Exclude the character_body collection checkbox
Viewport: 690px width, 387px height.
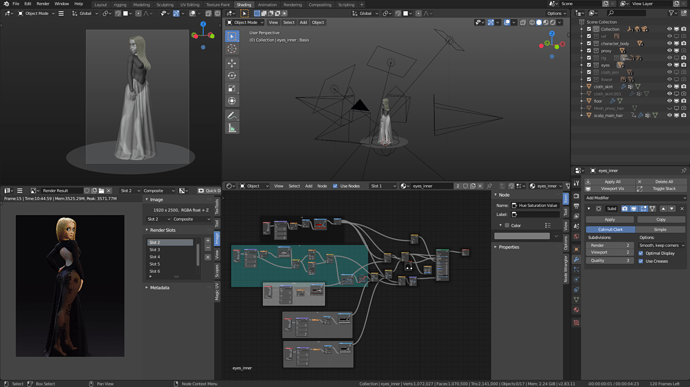point(589,44)
